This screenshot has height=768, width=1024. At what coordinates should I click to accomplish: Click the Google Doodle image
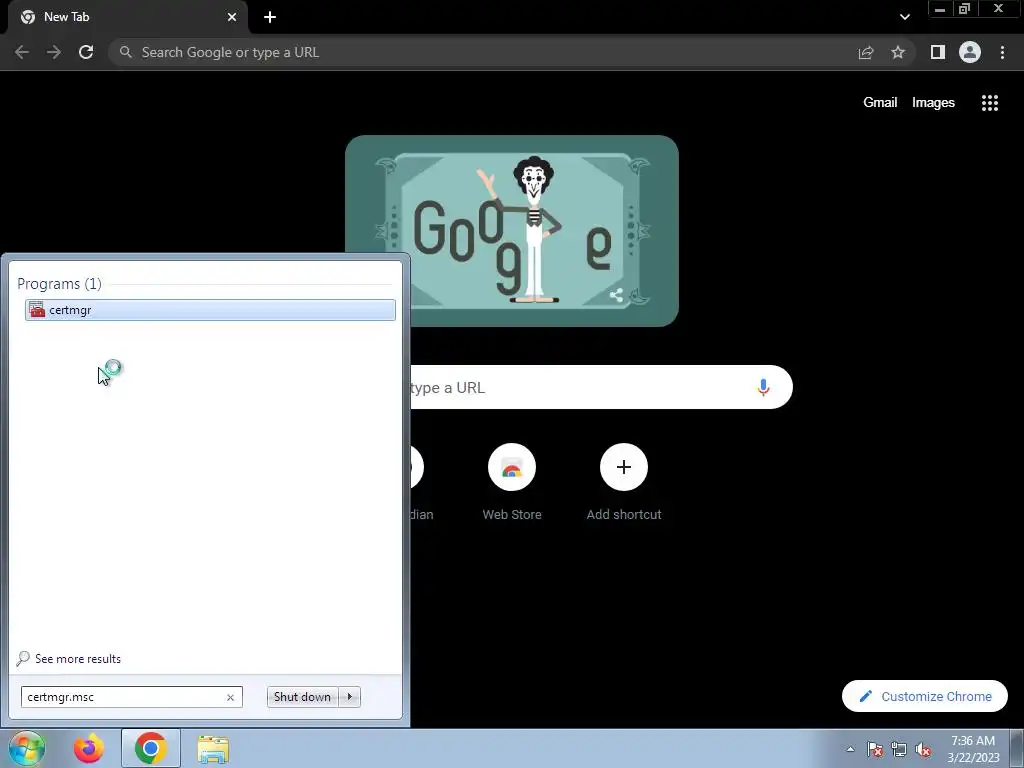512,231
